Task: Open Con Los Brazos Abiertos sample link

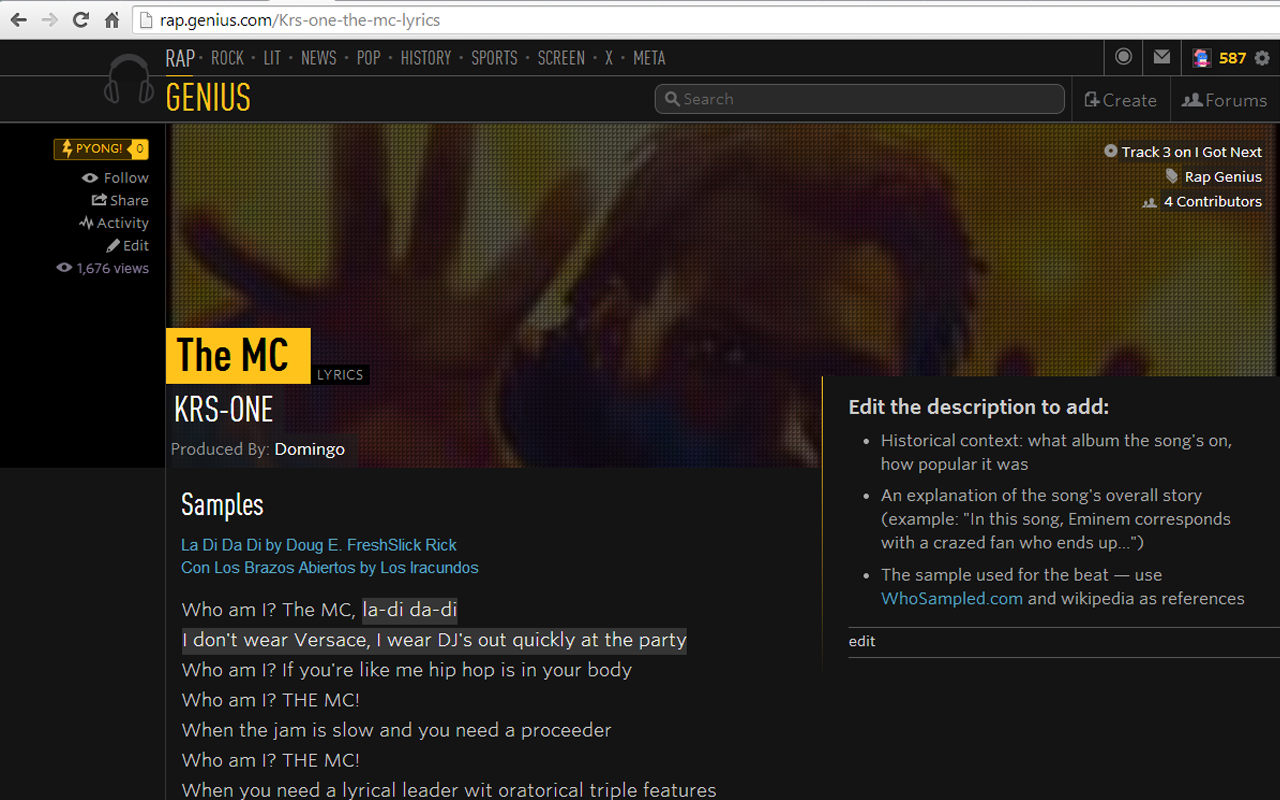Action: (x=330, y=568)
